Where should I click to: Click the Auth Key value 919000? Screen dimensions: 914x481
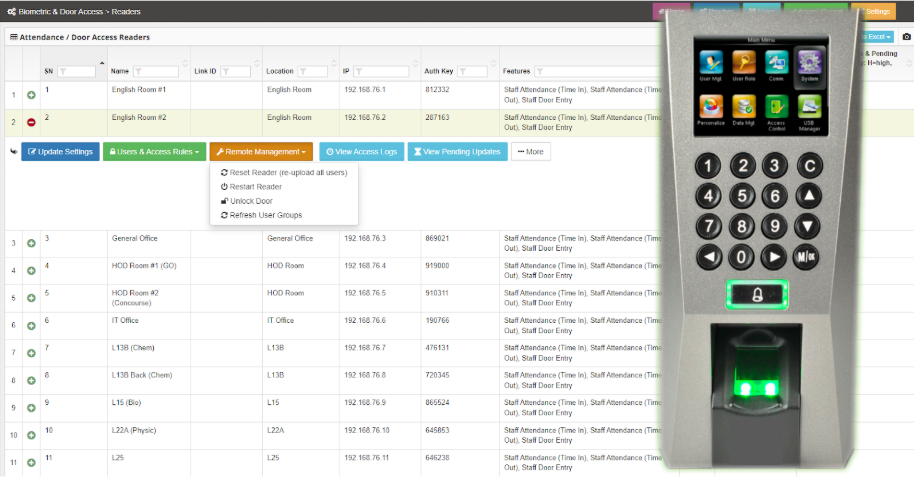point(437,265)
